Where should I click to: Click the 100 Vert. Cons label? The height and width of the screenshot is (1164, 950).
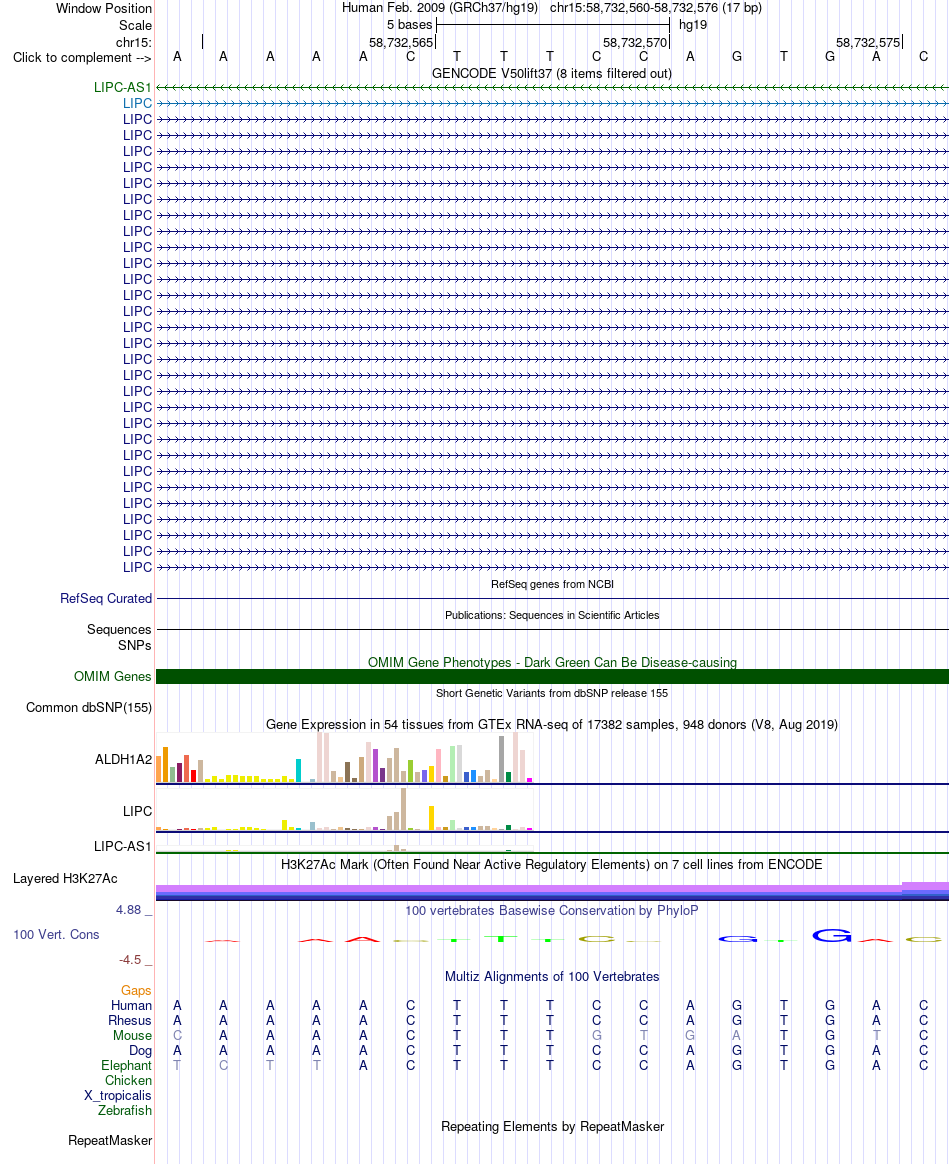point(56,935)
